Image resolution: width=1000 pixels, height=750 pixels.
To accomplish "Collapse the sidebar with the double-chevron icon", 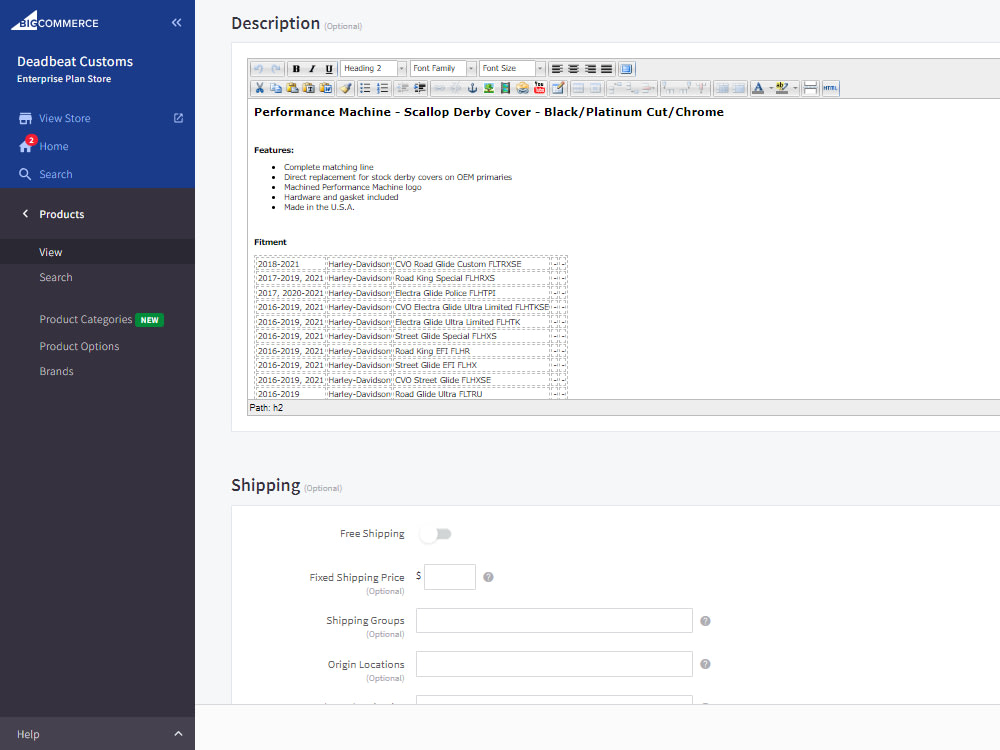I will tap(177, 23).
